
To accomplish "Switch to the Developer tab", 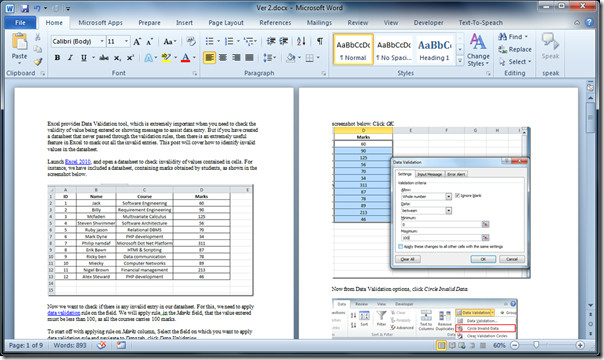I will tap(428, 23).
